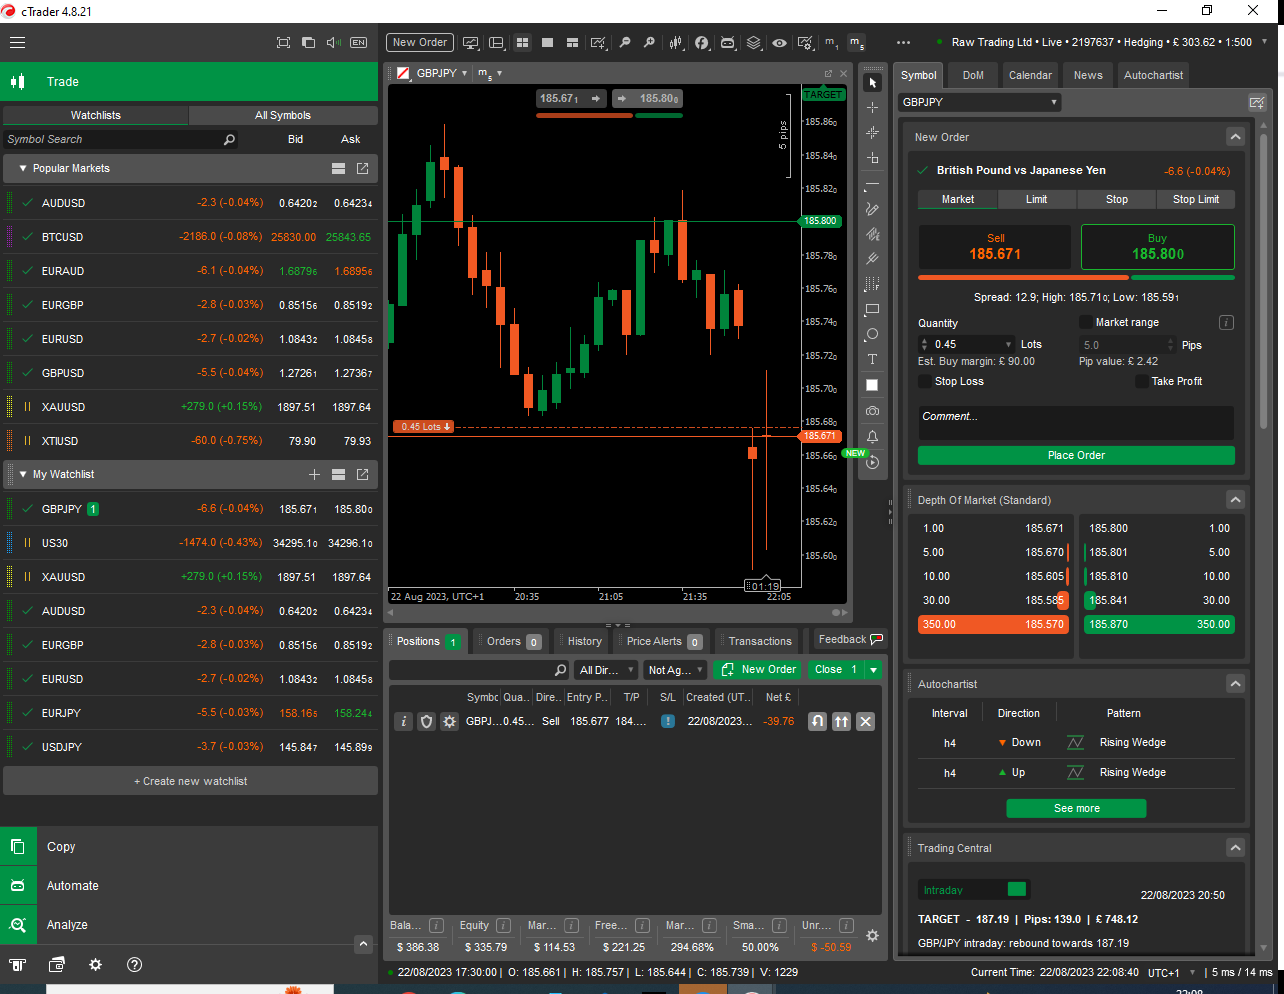Click See more in Autochartist

coord(1076,808)
